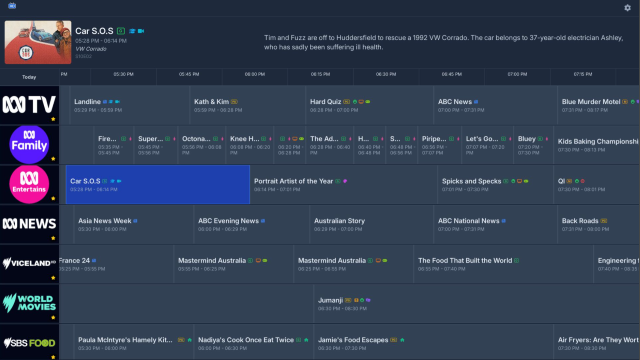
Task: Open settings with the gear icon
Action: pos(627,8)
